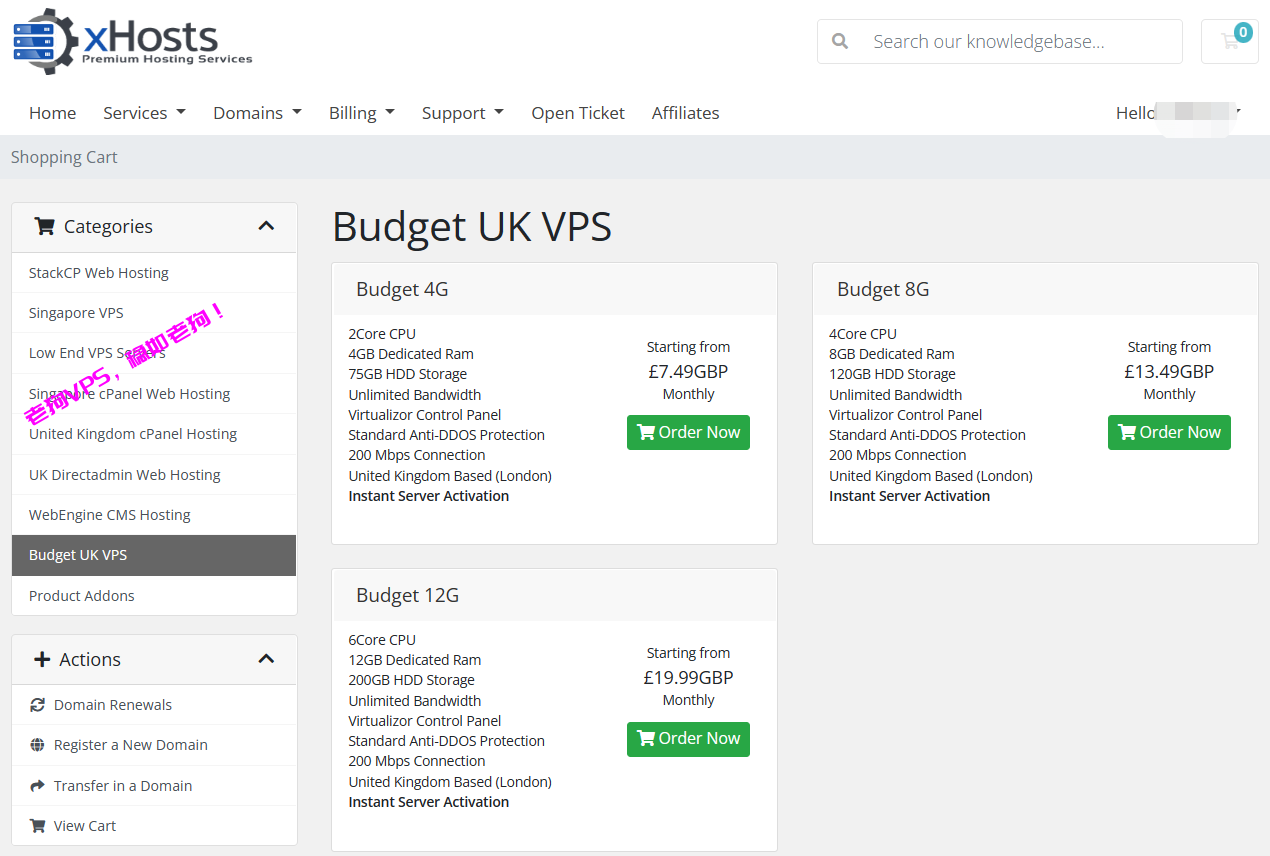1270x856 pixels.
Task: Go to Open Ticket page
Action: pyautogui.click(x=578, y=113)
